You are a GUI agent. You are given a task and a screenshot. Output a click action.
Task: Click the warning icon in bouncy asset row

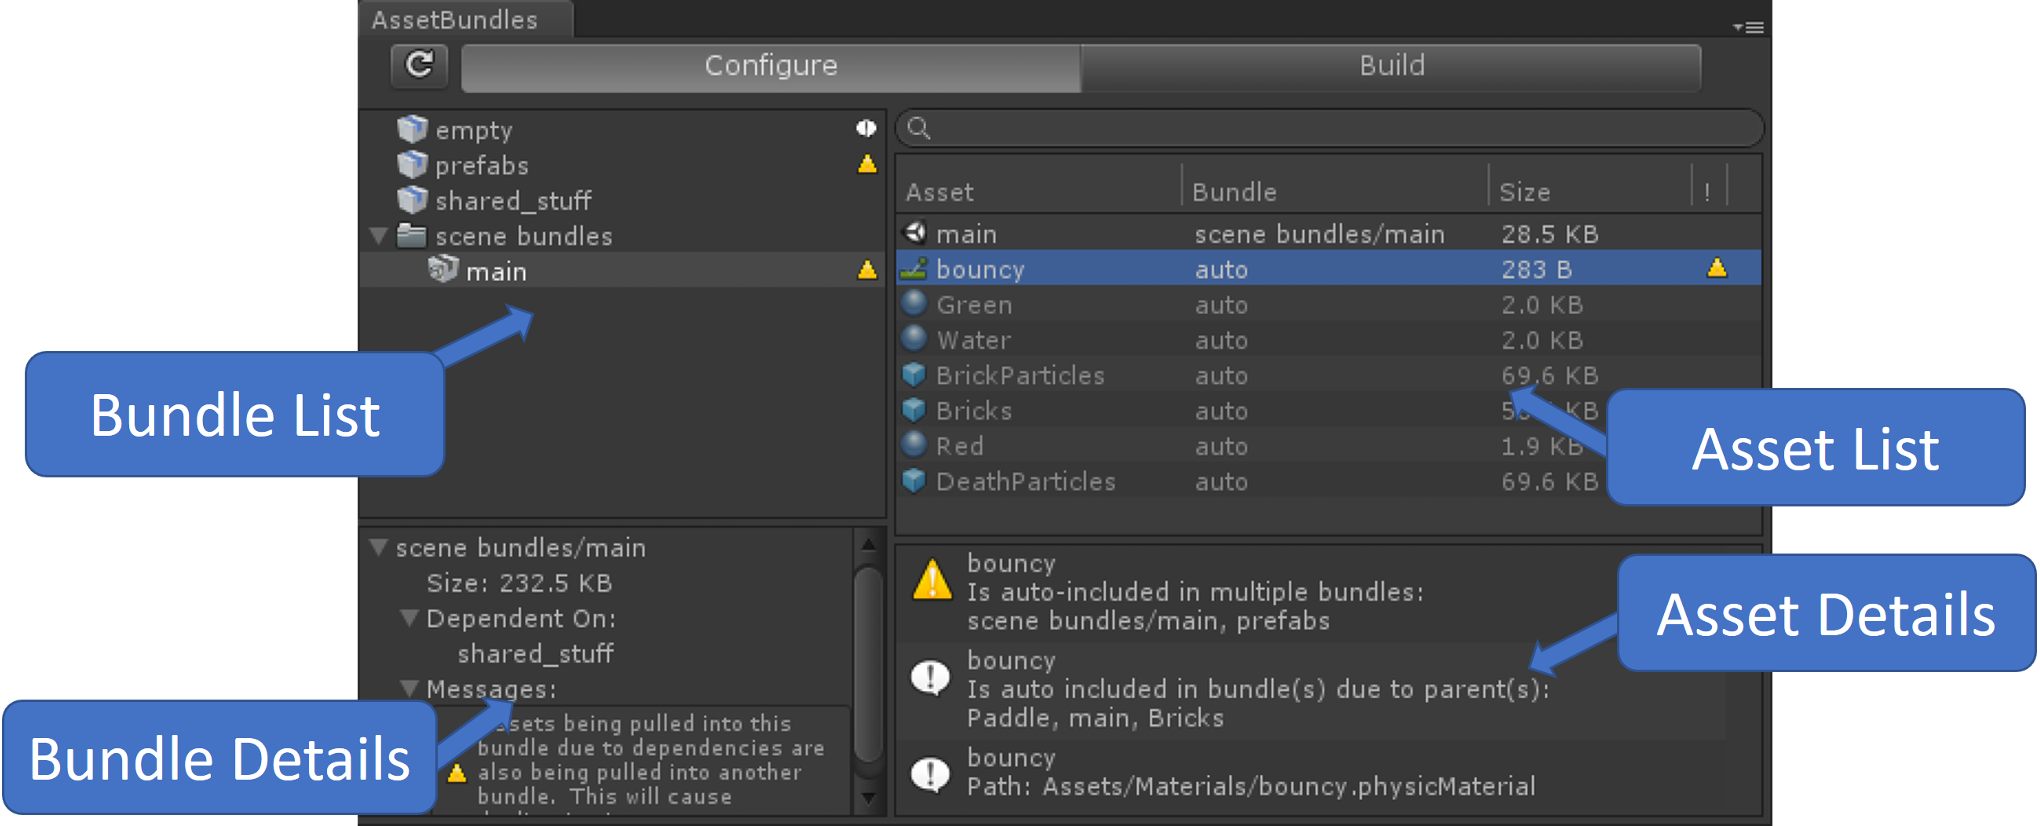[1717, 268]
